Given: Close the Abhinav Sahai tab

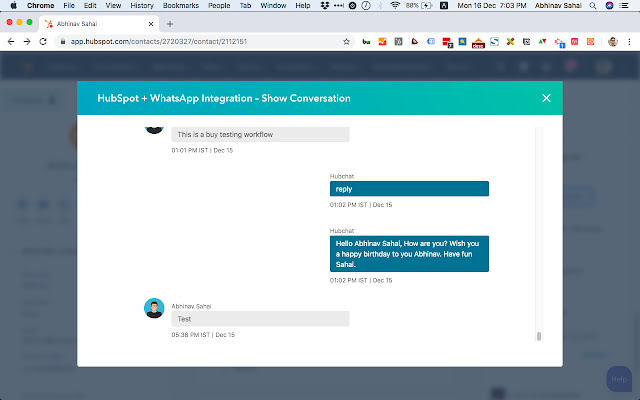Looking at the screenshot, I should (x=151, y=24).
